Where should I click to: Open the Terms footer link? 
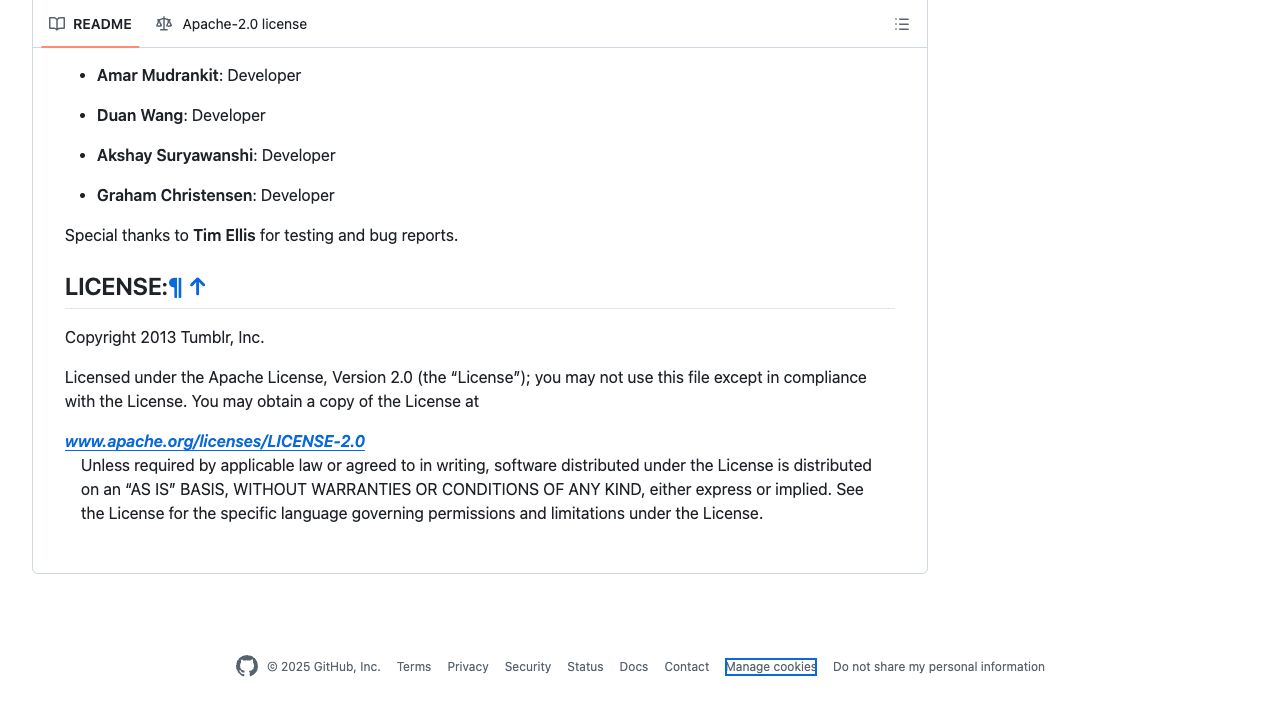[x=414, y=667]
